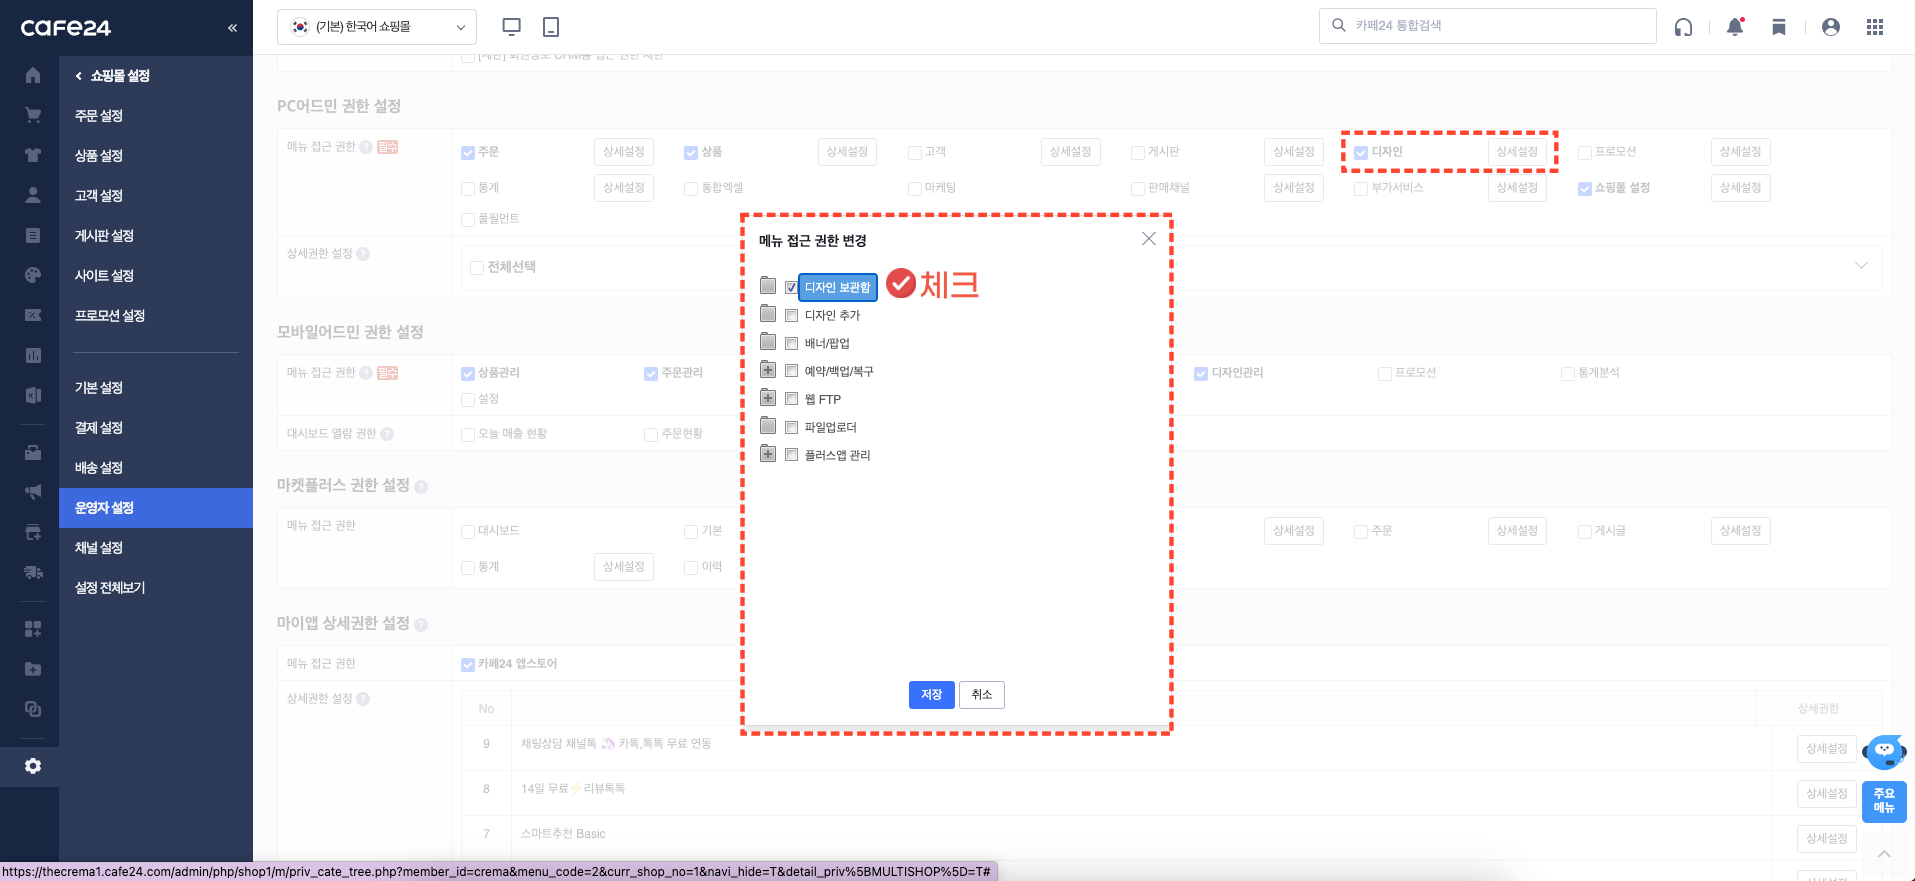
Task: Click the chatbot assistant icon
Action: coord(1884,751)
